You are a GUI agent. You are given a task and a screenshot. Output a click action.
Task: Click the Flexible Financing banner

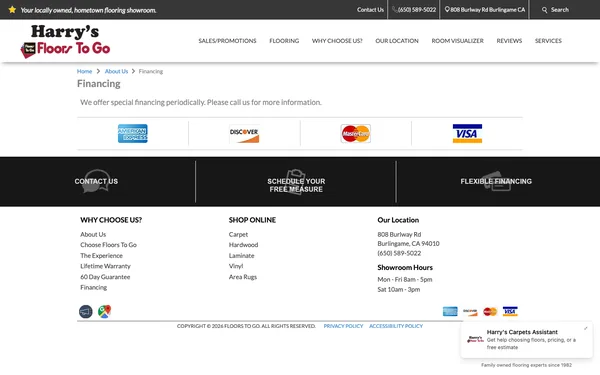[x=496, y=181]
